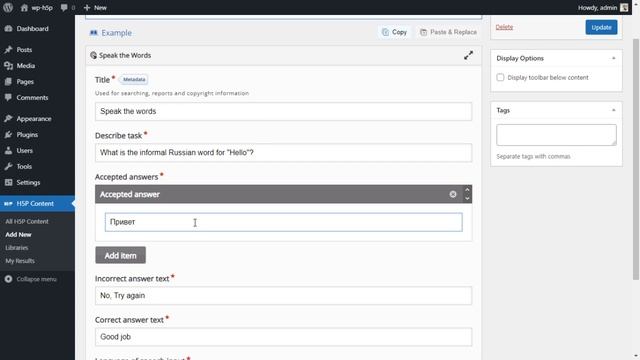Open the Metadata button next to Title
640x360 pixels.
tap(134, 80)
